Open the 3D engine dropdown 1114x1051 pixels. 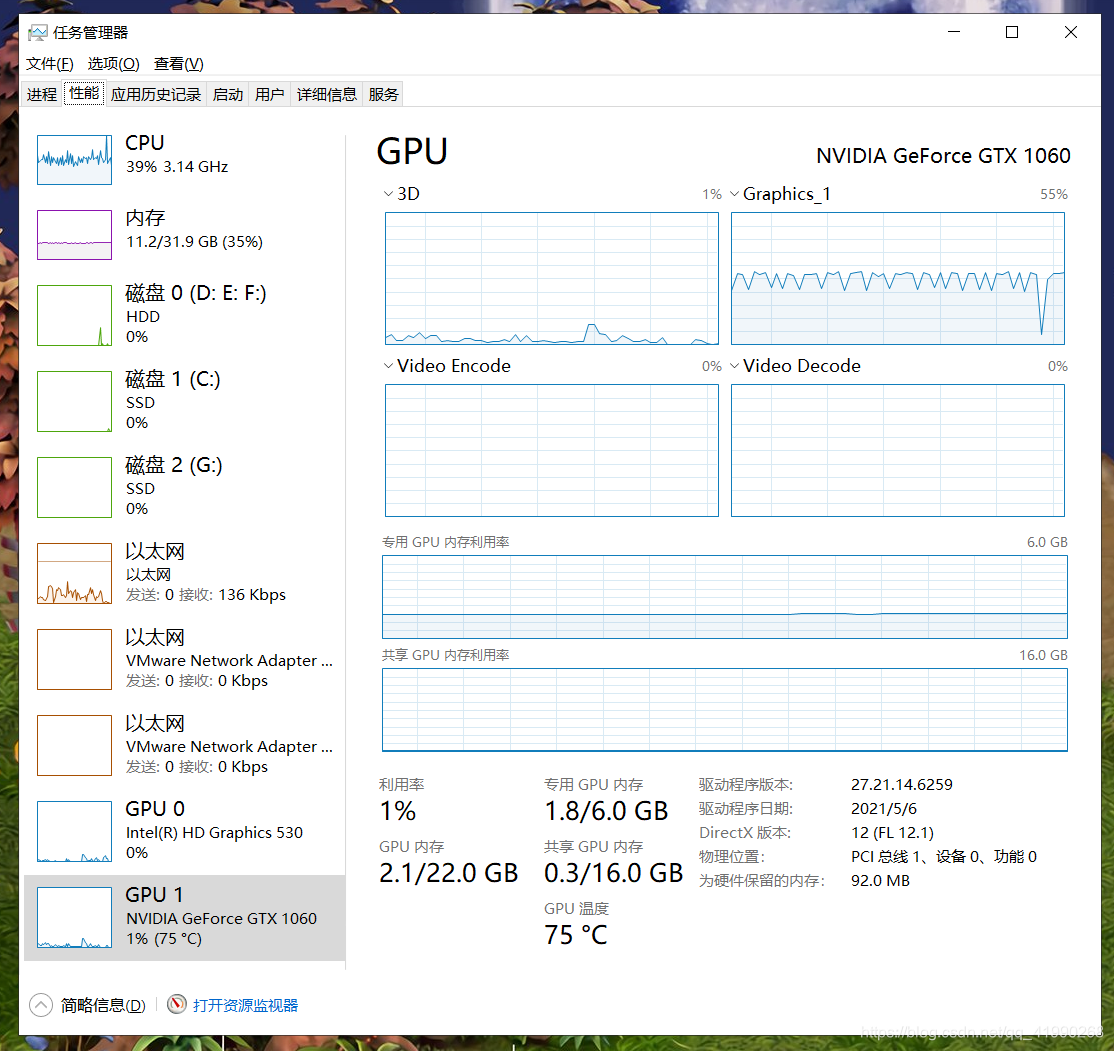pos(388,194)
